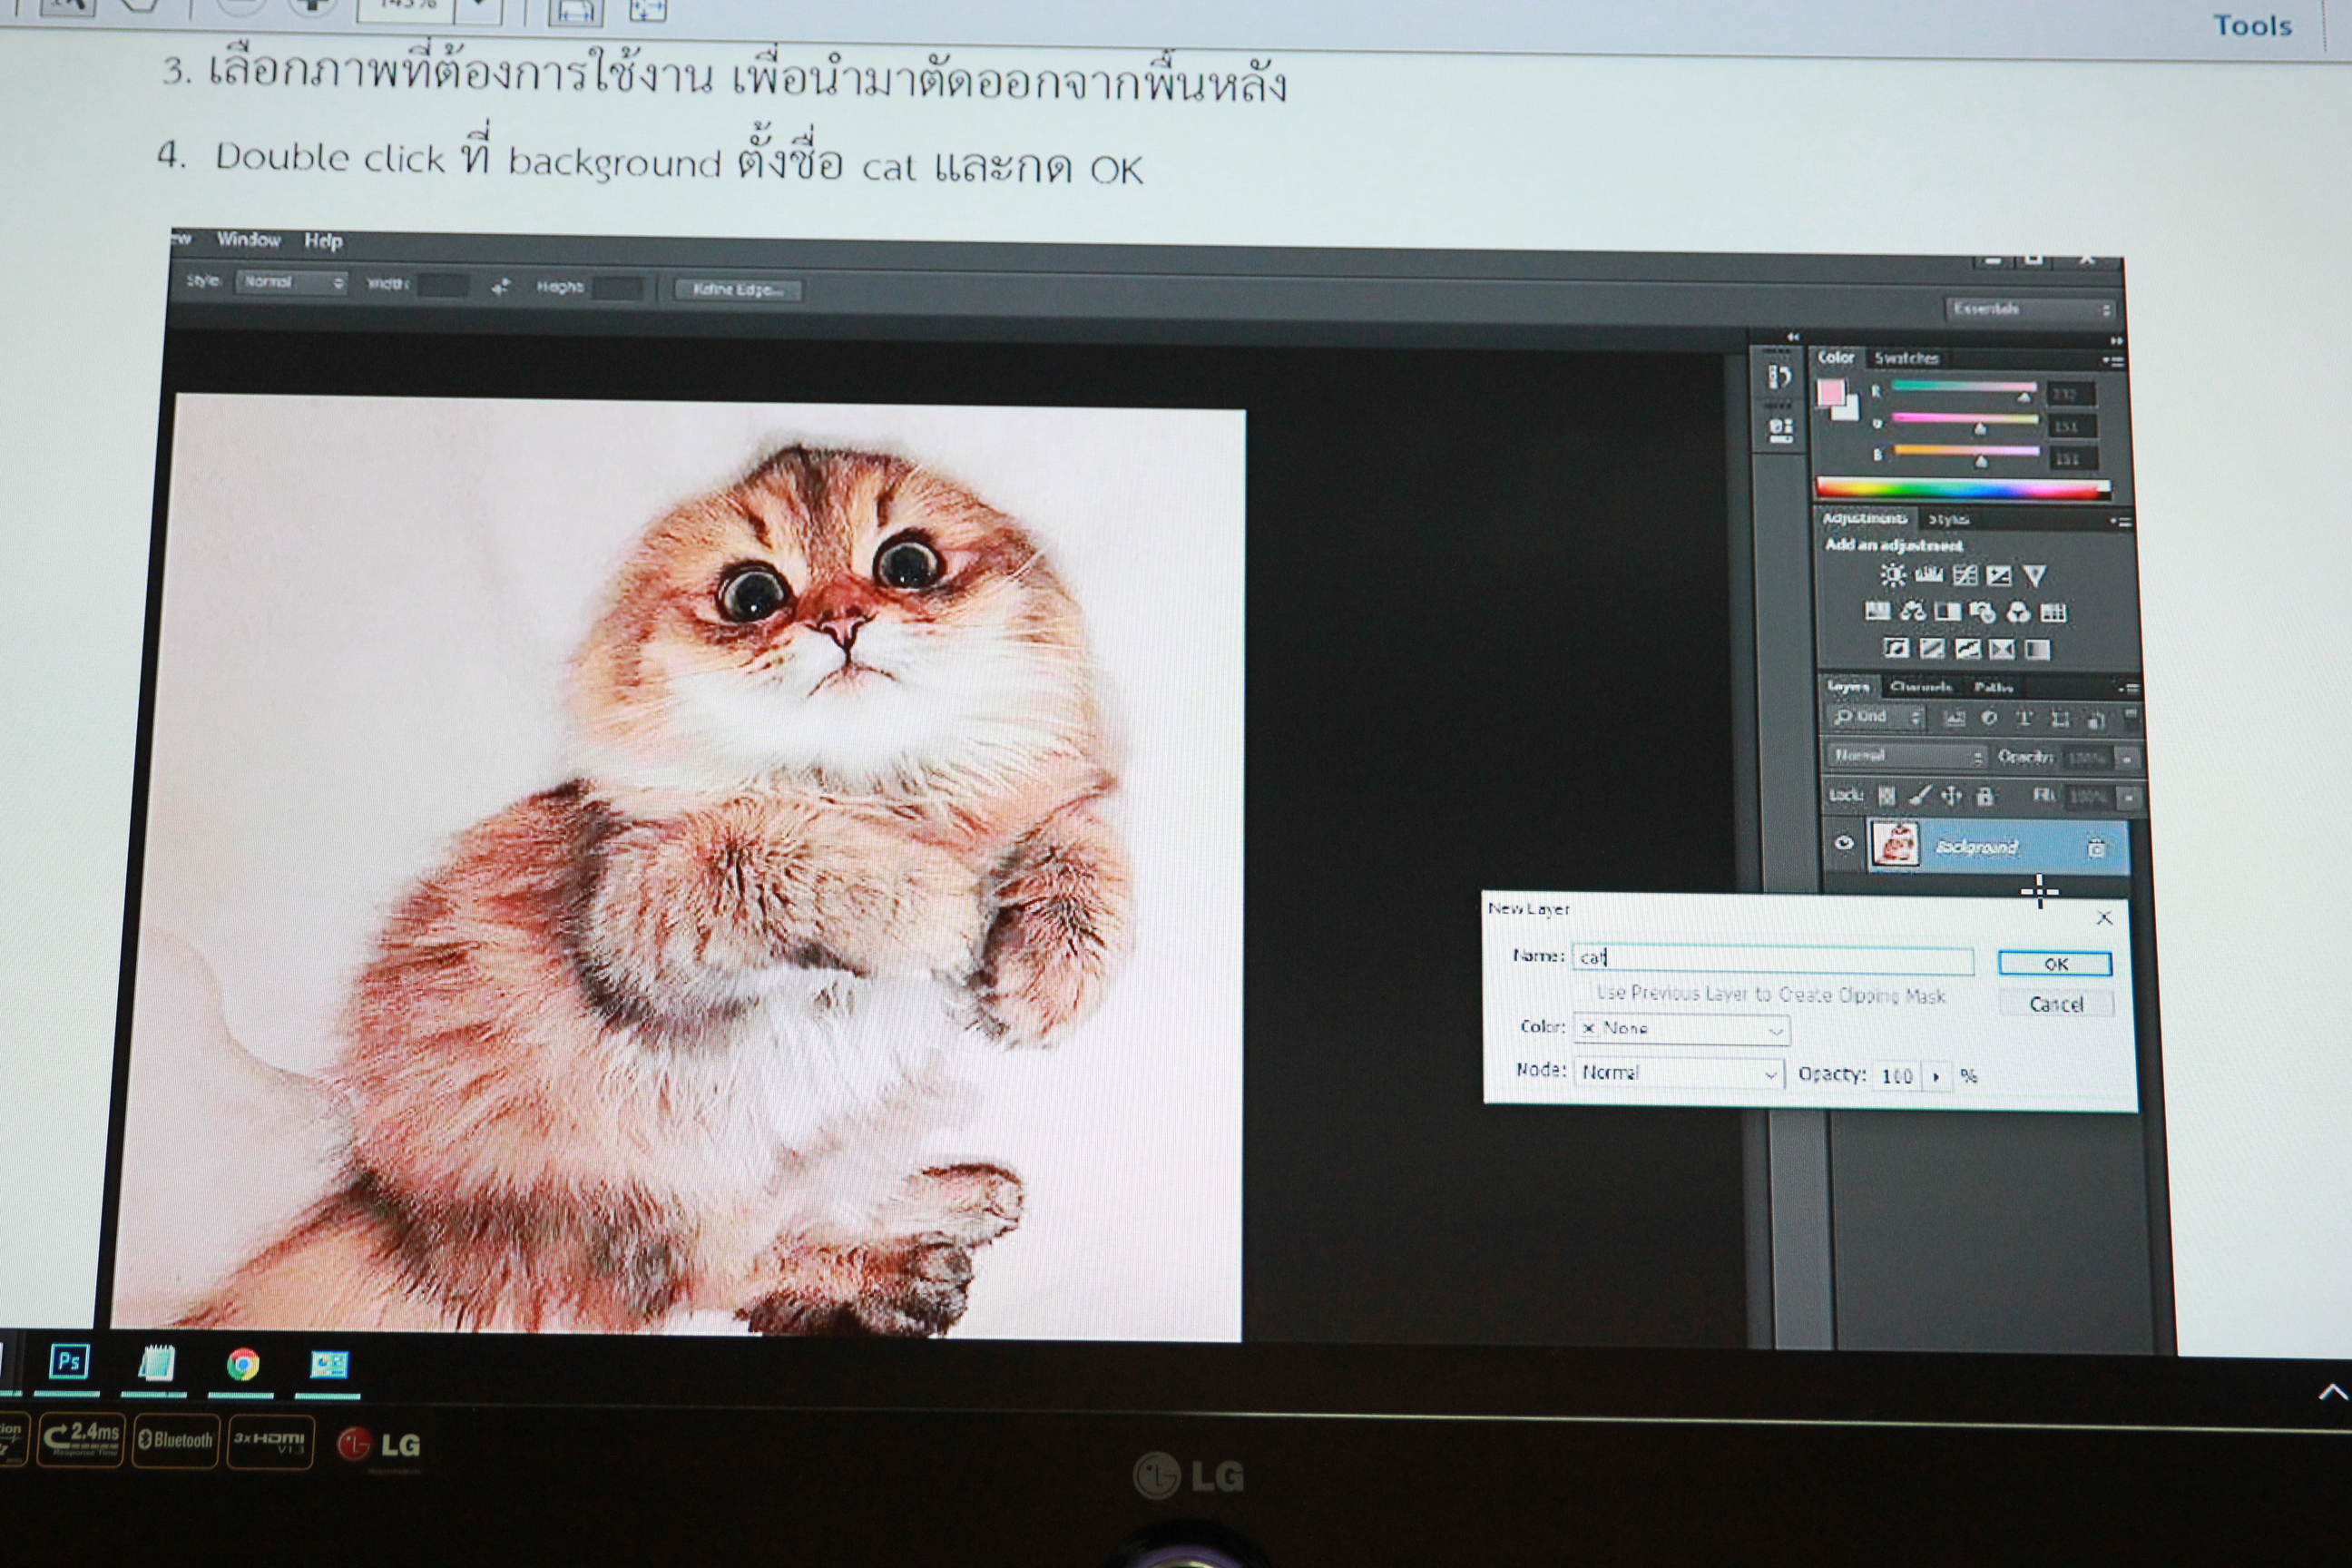Viewport: 2352px width, 1568px height.
Task: Check Use Previous Layer to Create Clipping Mask
Action: point(1584,992)
